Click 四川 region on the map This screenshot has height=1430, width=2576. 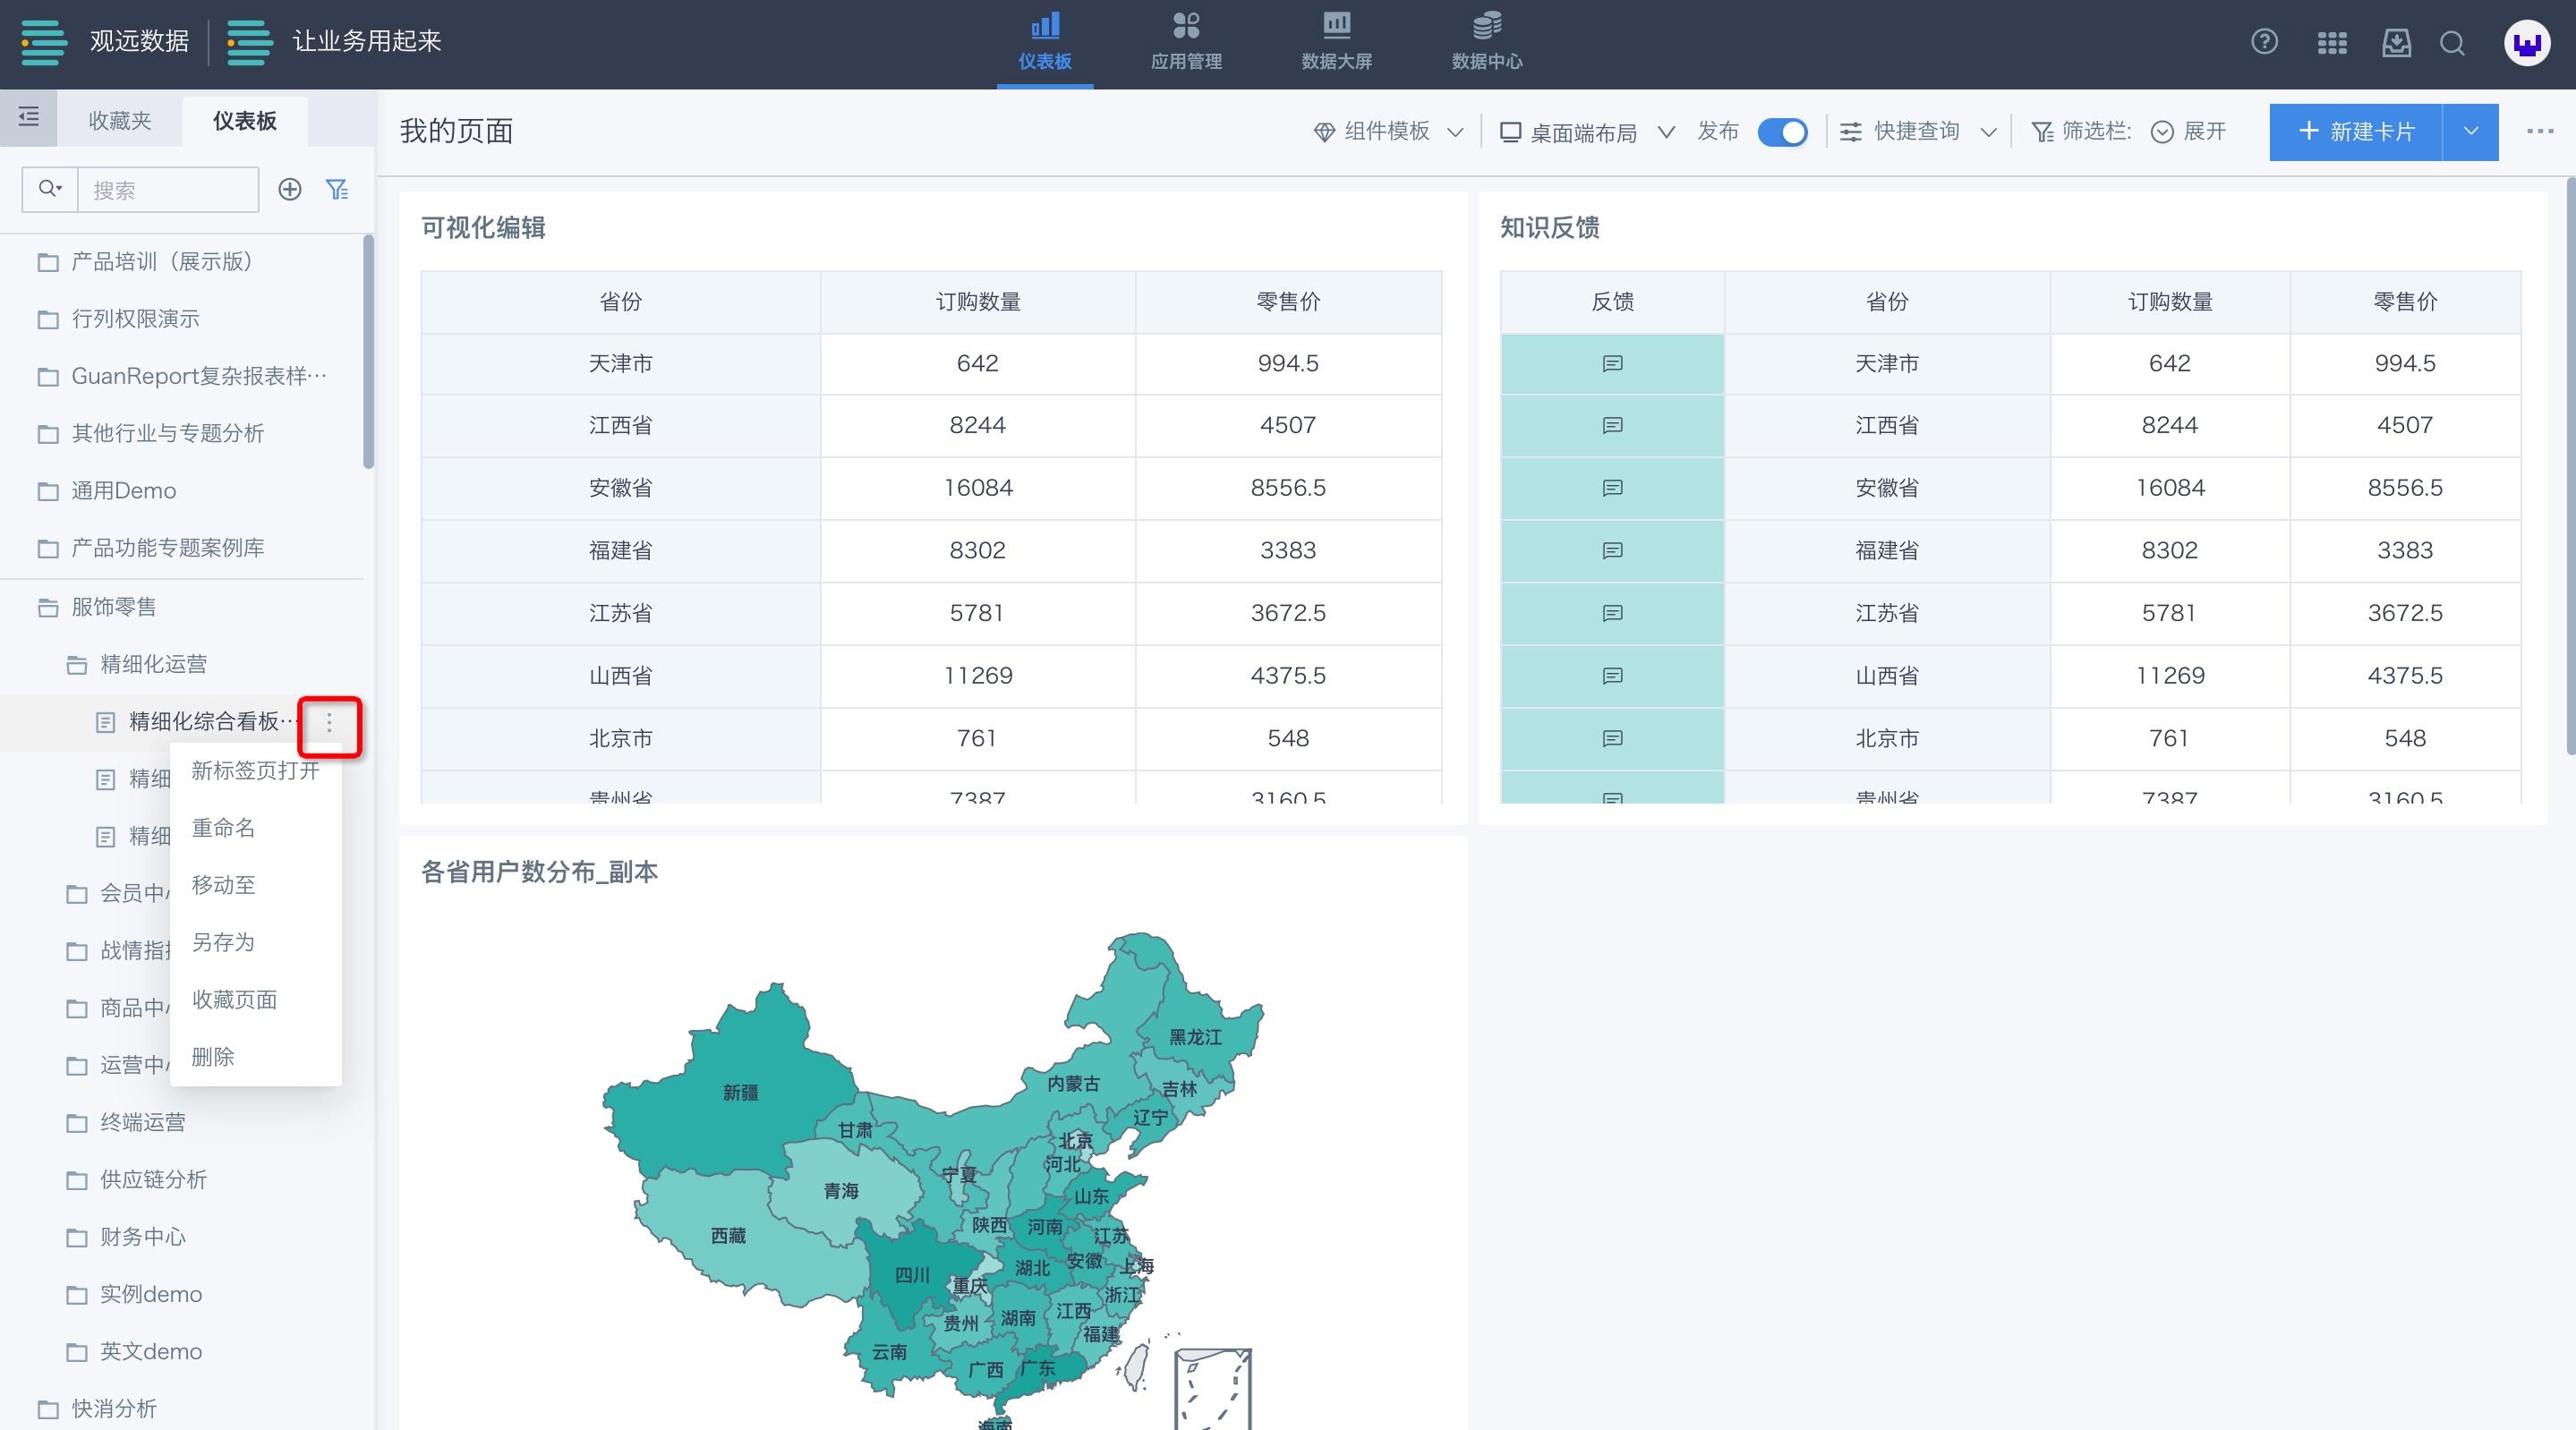click(911, 1275)
